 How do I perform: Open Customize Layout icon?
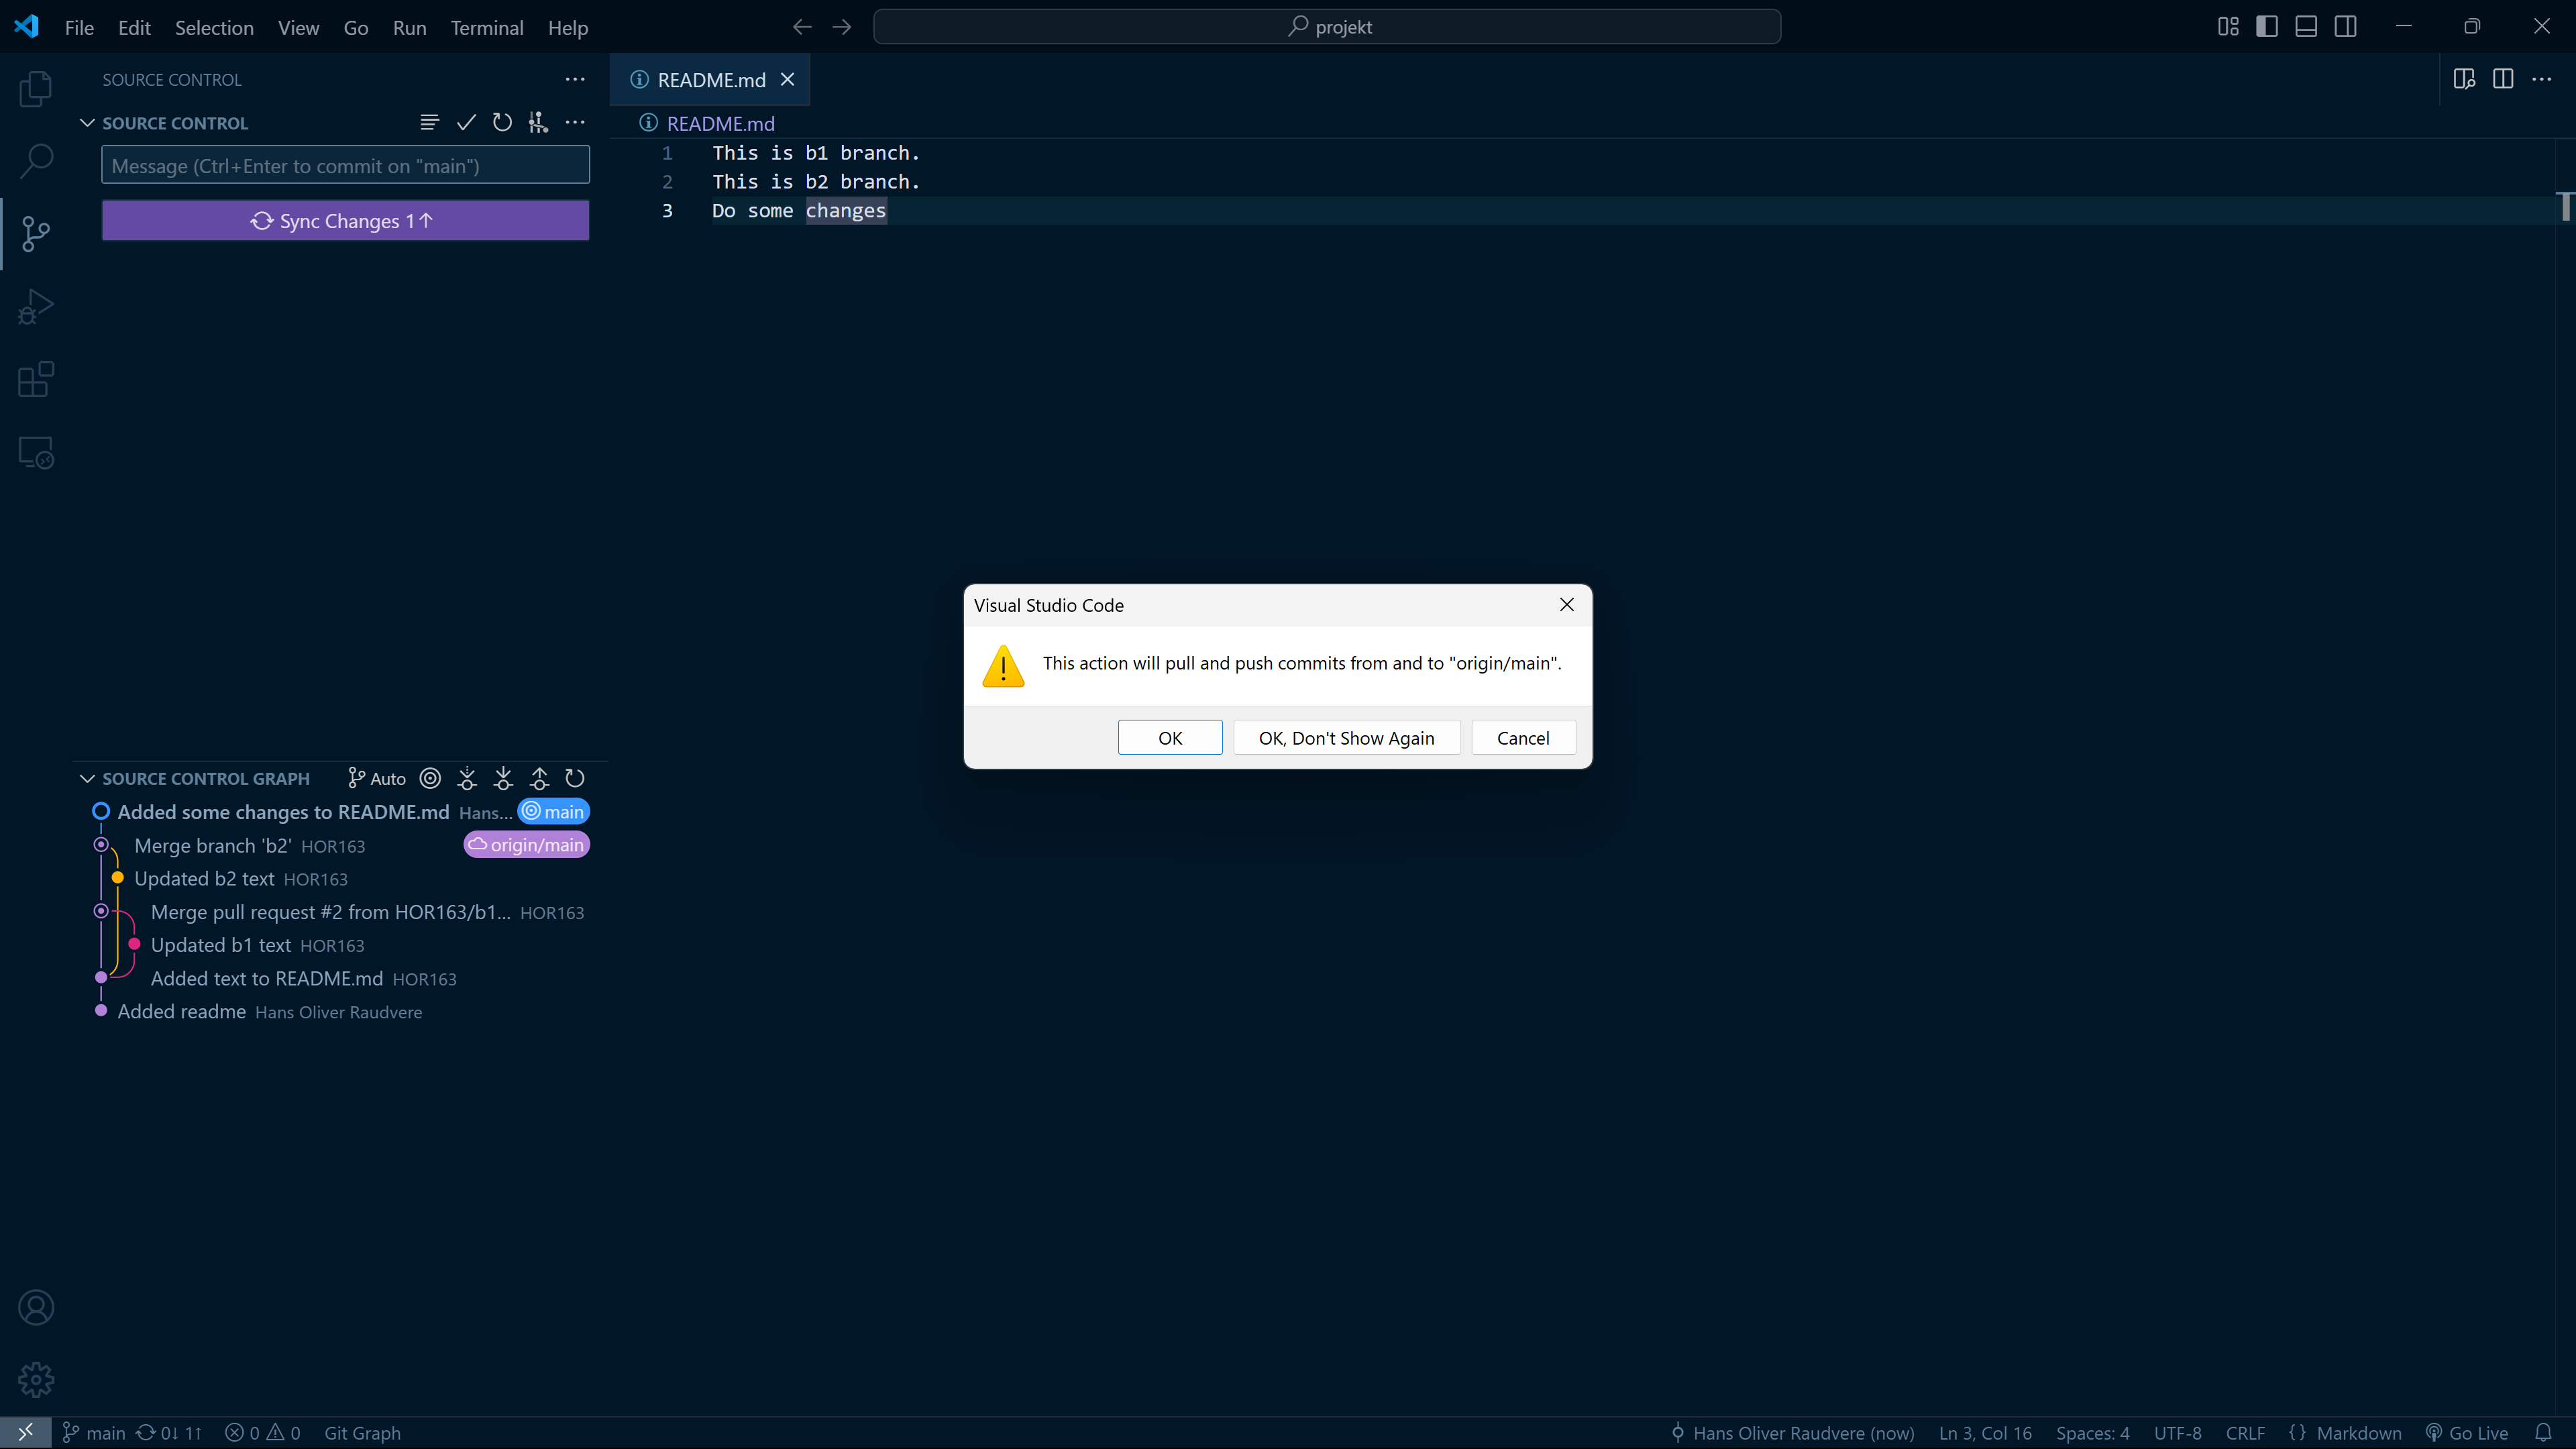pyautogui.click(x=2228, y=27)
